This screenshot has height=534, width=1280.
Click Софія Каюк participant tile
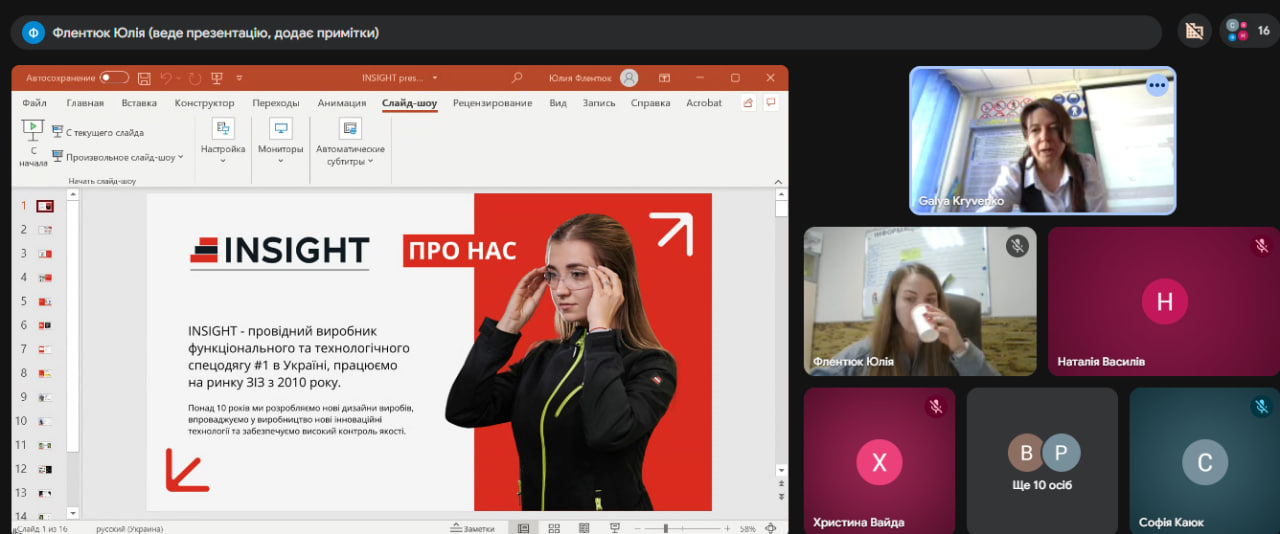(x=1205, y=461)
